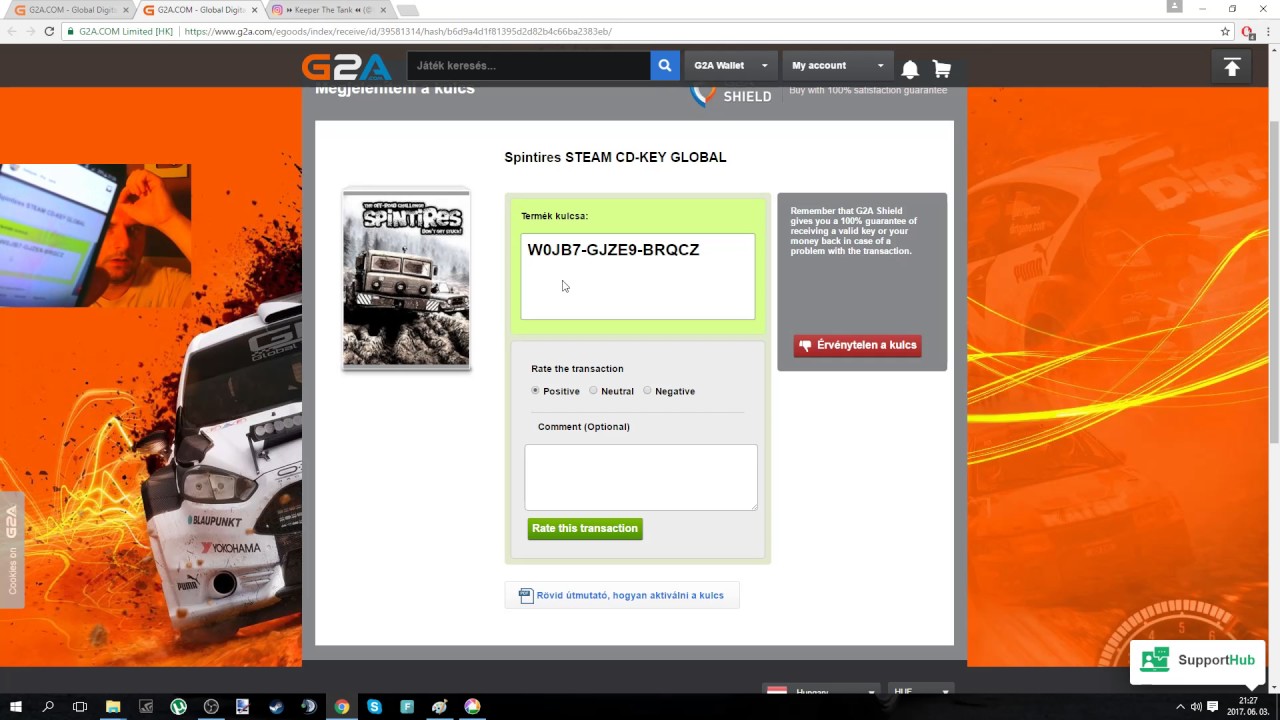
Task: Open Steam from the taskbar
Action: (x=276, y=706)
